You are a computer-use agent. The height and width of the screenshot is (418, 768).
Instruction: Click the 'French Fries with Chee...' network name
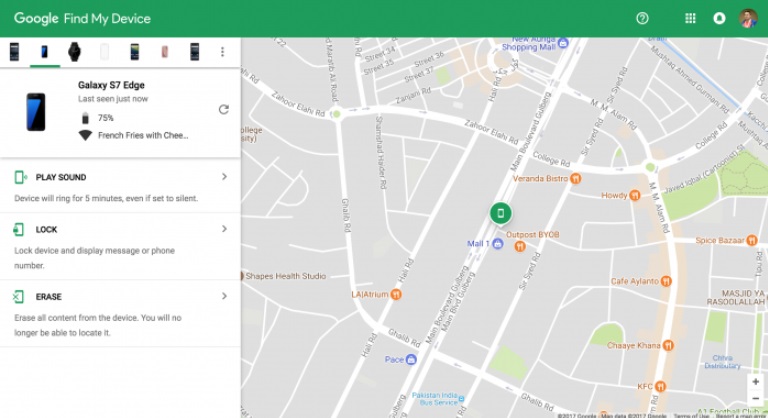pos(143,136)
